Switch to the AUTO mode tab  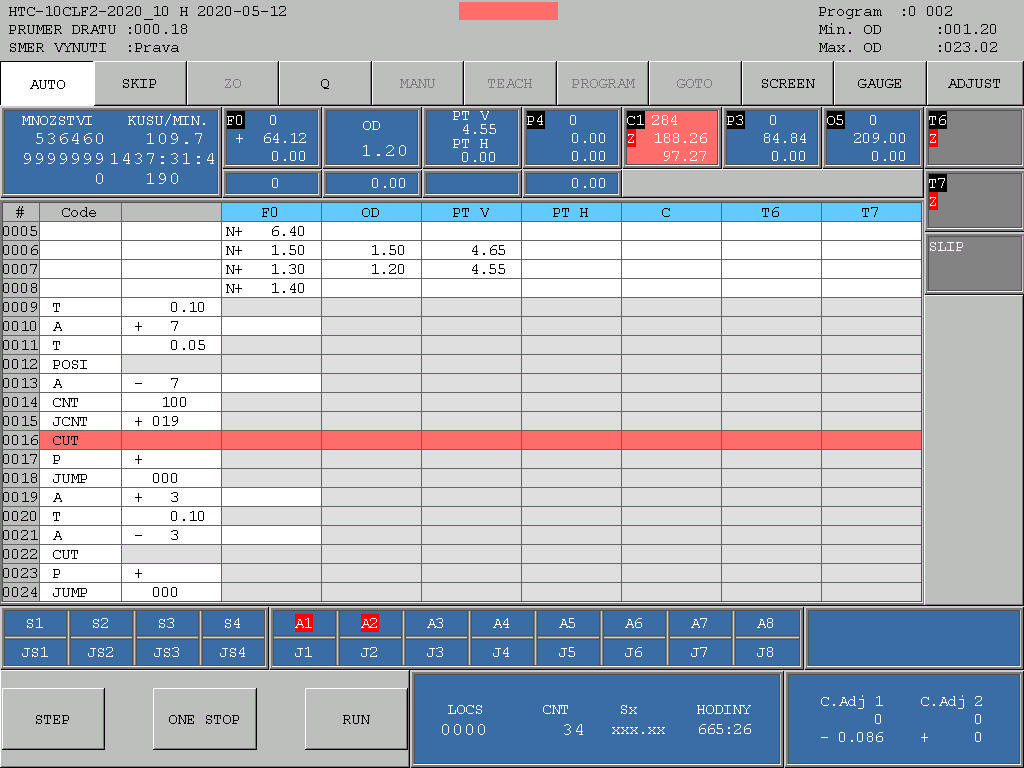(48, 84)
